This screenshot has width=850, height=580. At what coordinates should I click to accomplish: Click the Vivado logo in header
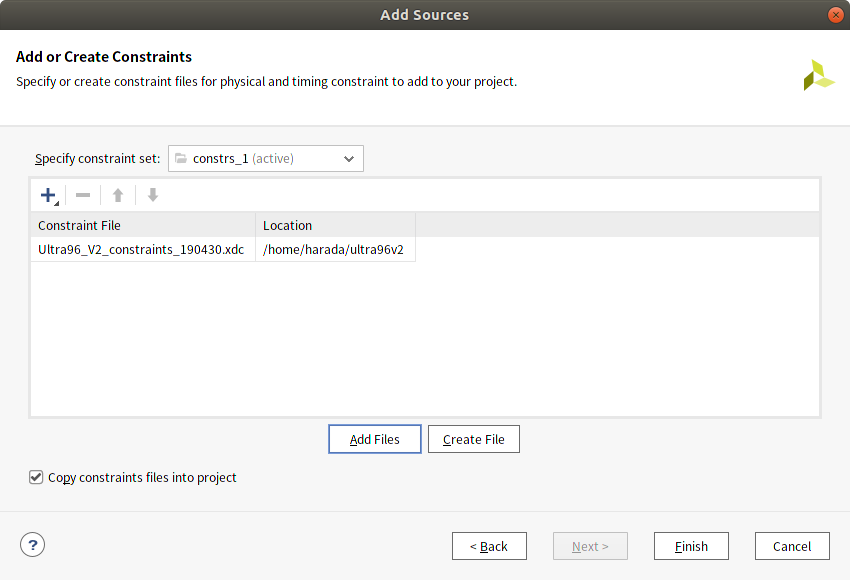(819, 75)
